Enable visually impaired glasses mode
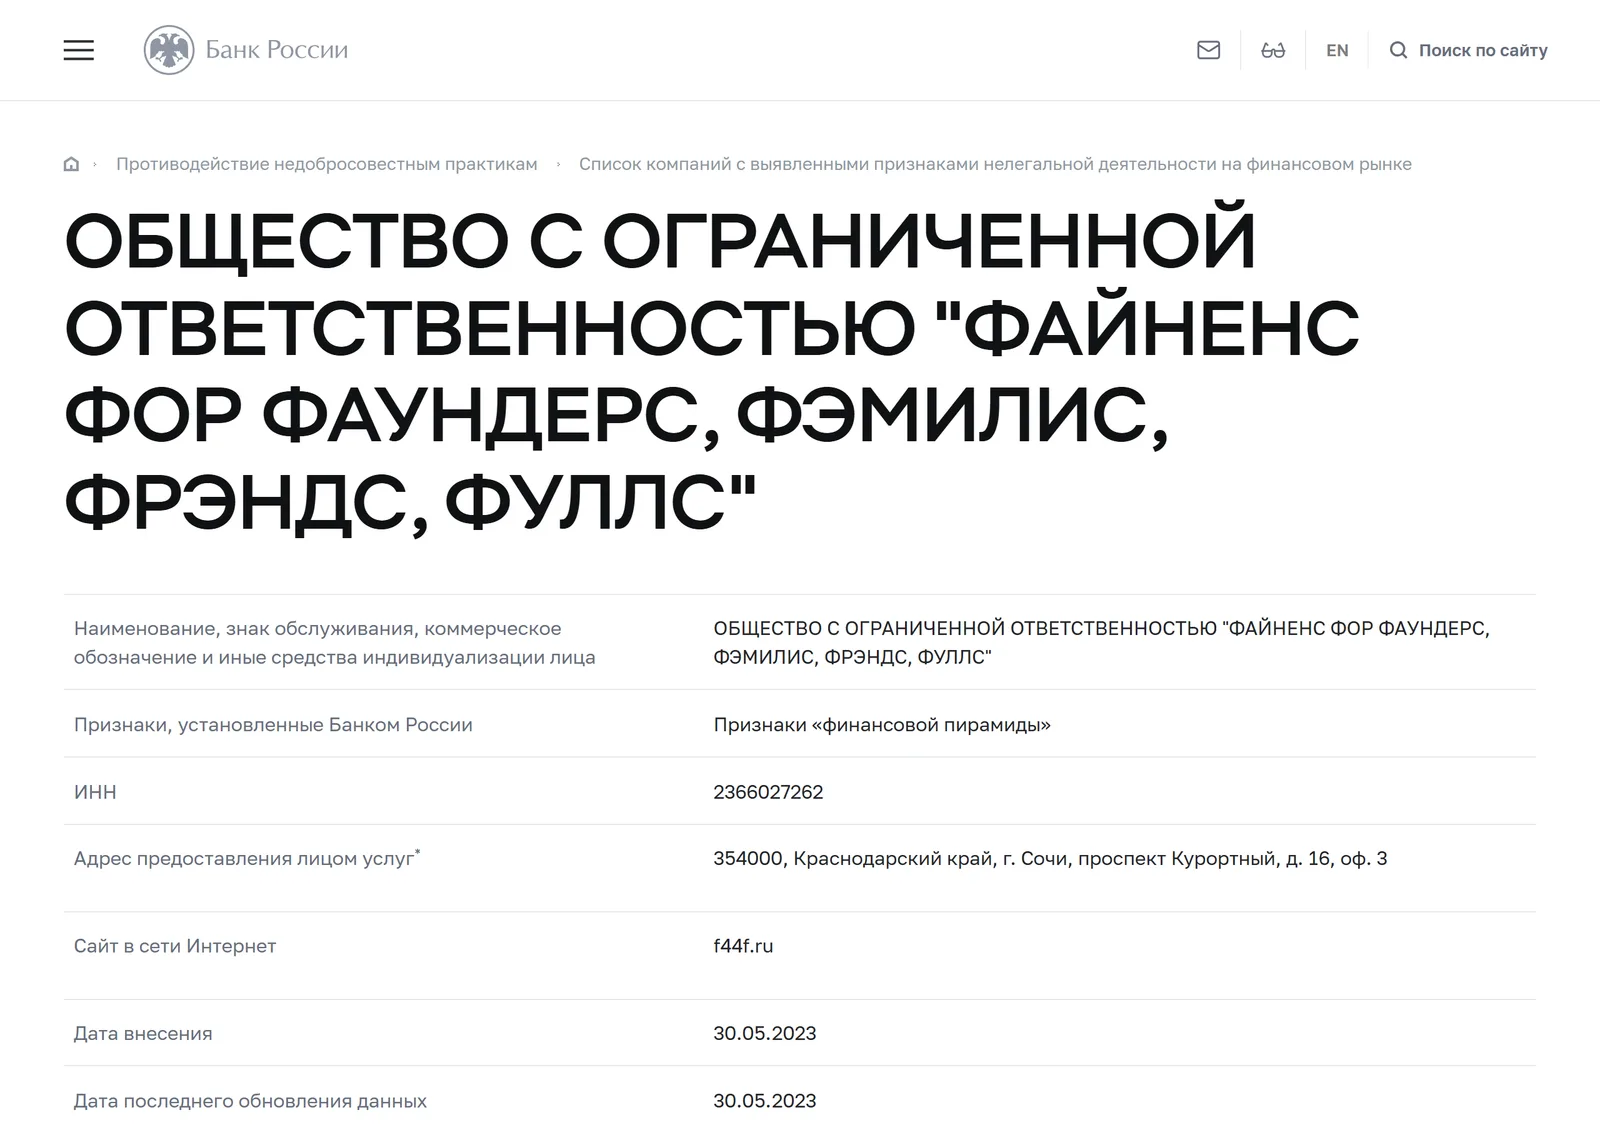Image resolution: width=1600 pixels, height=1125 pixels. (x=1273, y=50)
